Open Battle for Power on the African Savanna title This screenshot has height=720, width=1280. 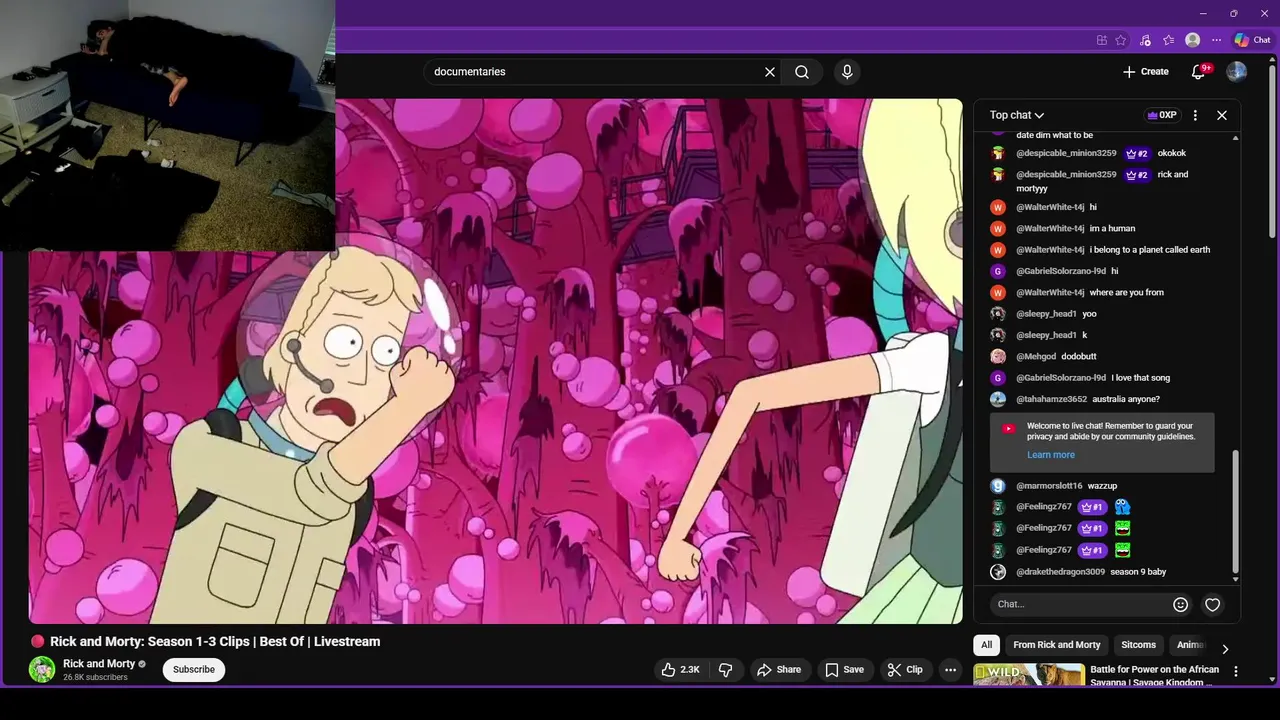pyautogui.click(x=1154, y=676)
